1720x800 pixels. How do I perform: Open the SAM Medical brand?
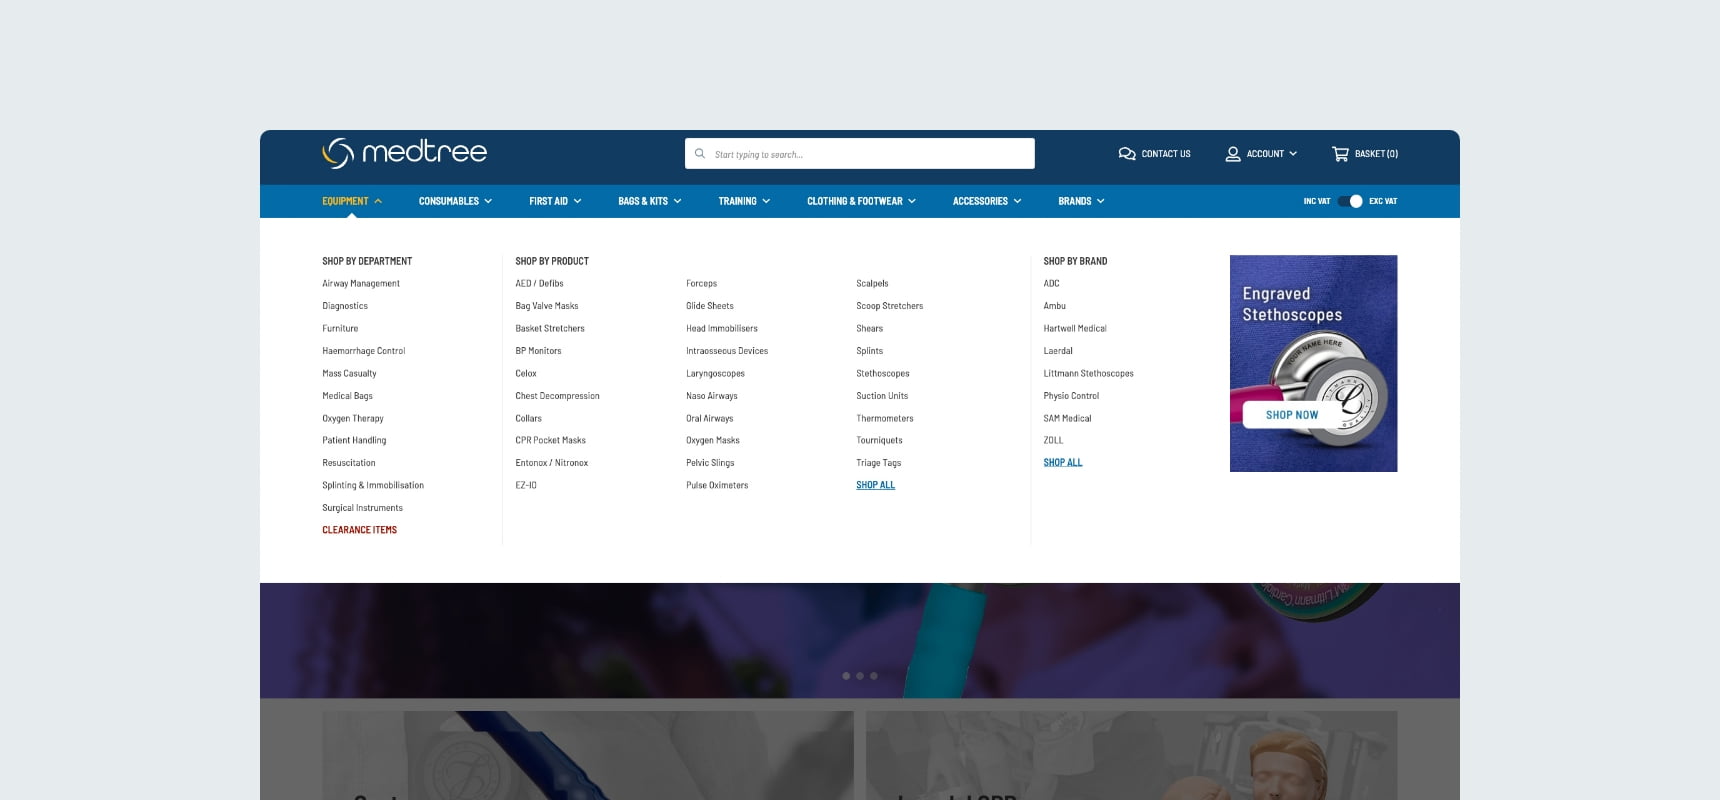[1067, 418]
